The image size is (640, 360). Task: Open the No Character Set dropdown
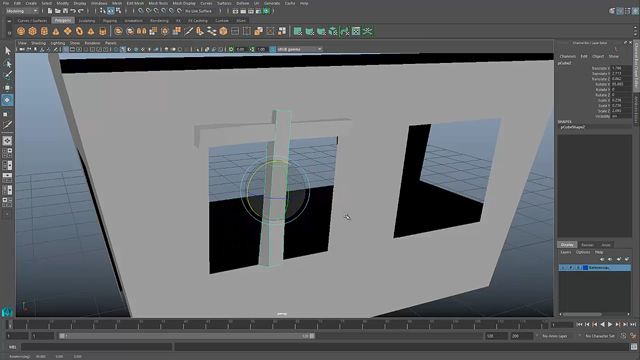point(600,336)
